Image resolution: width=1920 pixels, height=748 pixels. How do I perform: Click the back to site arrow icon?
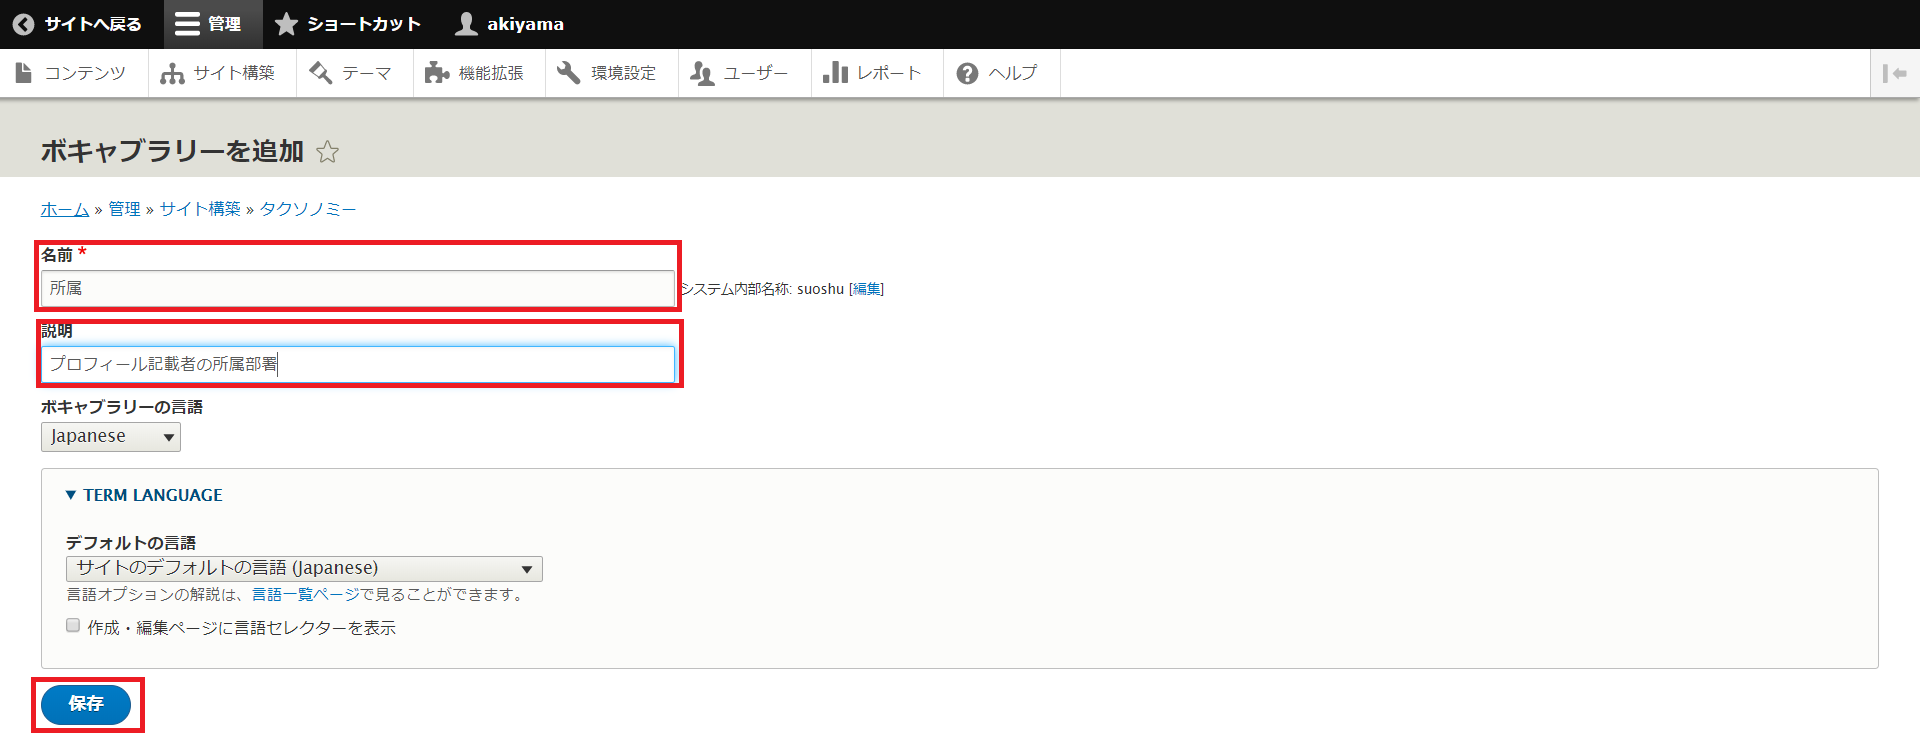pos(23,24)
